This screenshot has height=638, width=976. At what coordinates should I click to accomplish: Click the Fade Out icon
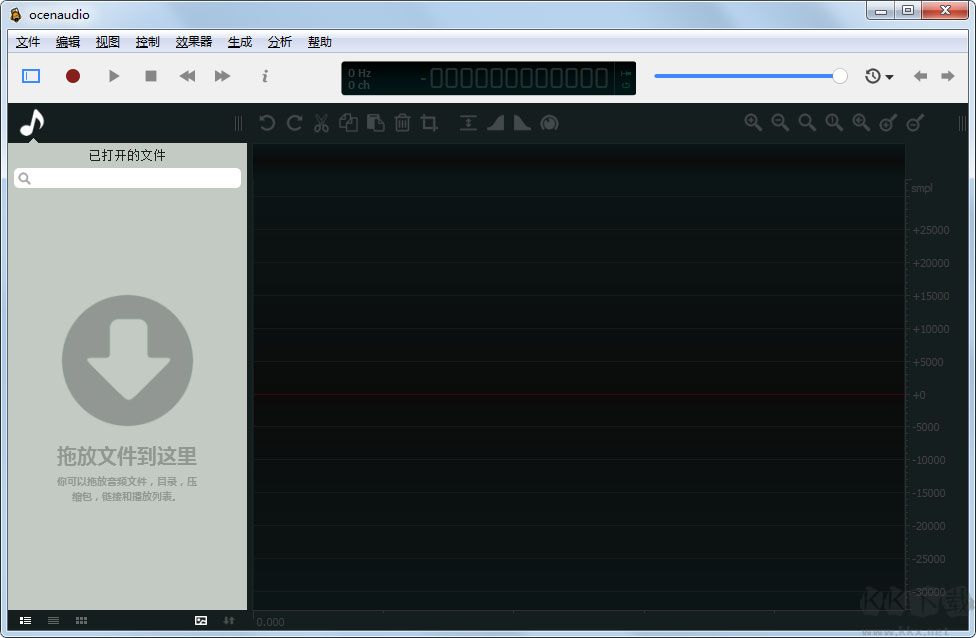pos(521,122)
